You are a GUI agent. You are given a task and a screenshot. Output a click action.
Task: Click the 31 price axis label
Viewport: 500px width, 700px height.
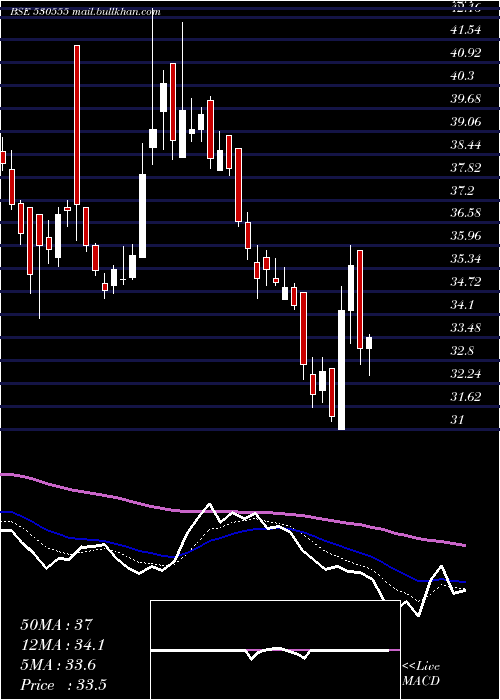click(x=457, y=420)
